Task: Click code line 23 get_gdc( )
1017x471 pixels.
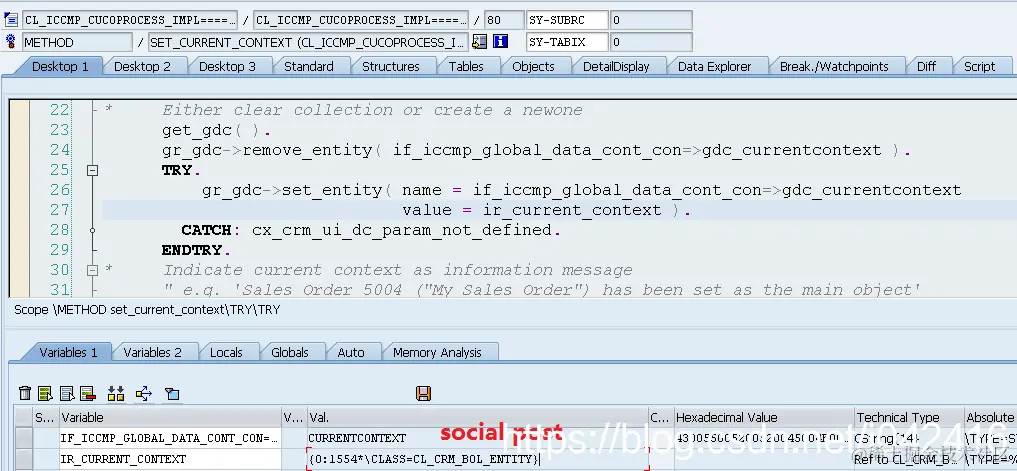Action: pos(217,130)
